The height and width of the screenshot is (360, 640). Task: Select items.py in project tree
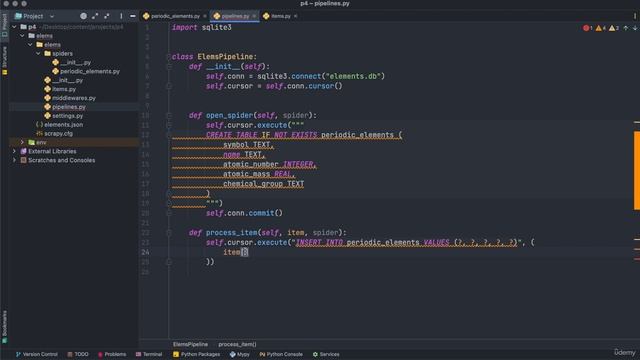point(64,89)
